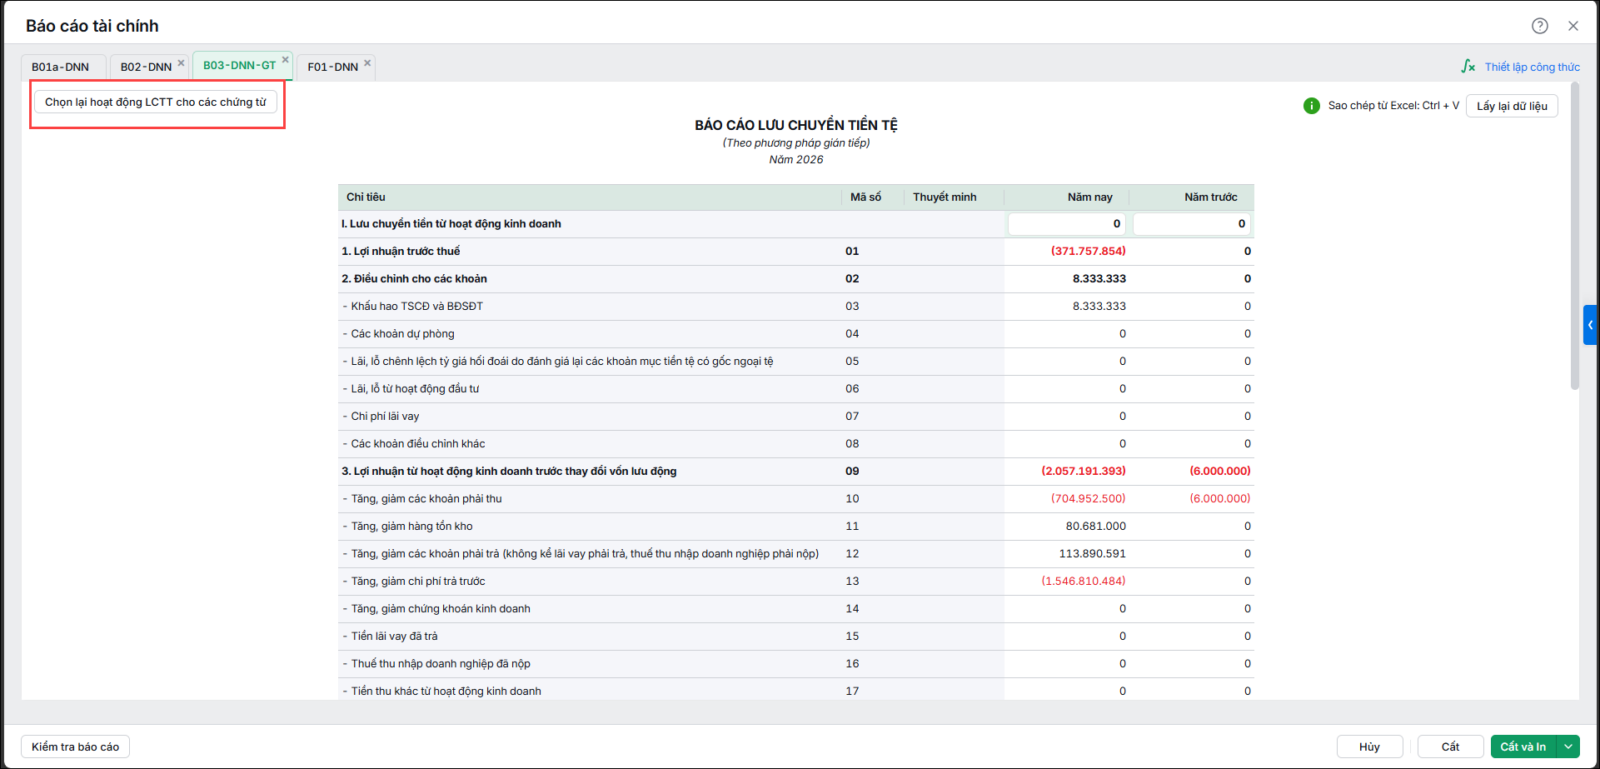Screen dimensions: 1600x769
Task: Switch to the B01a-DNN tab
Action: coord(60,67)
